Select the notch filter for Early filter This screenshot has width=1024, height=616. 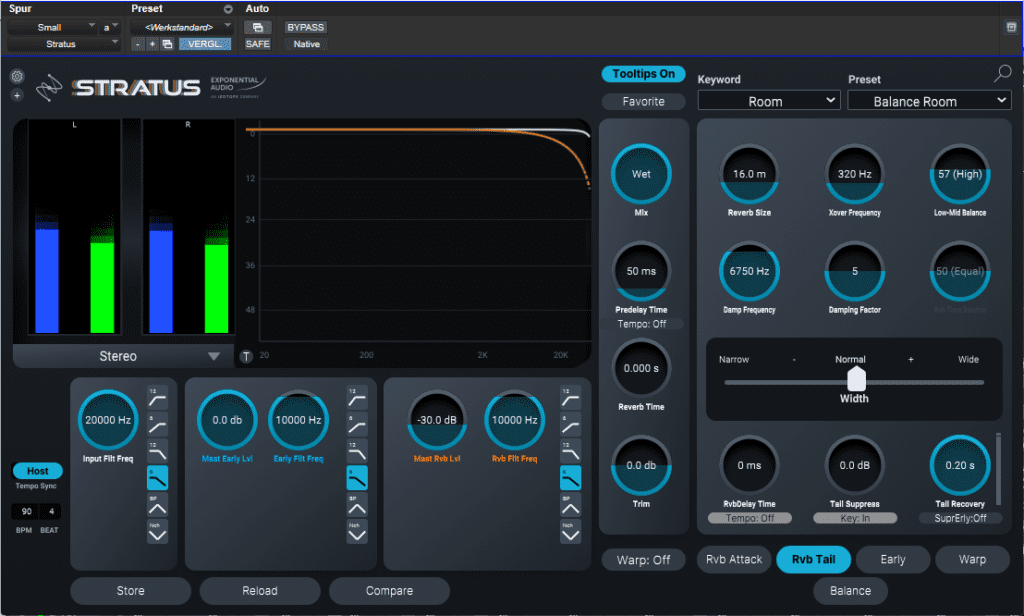(357, 531)
